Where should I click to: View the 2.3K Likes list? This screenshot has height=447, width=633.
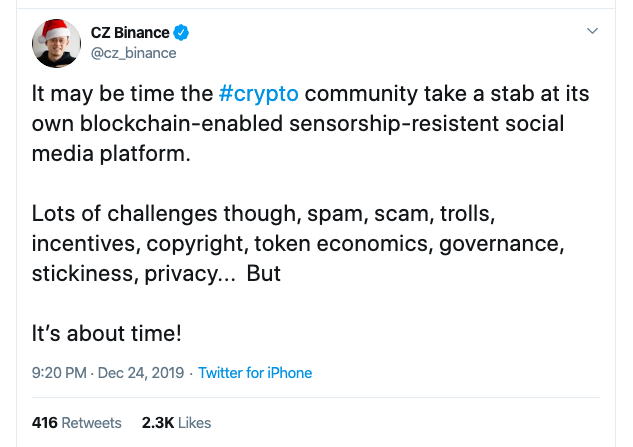point(176,423)
